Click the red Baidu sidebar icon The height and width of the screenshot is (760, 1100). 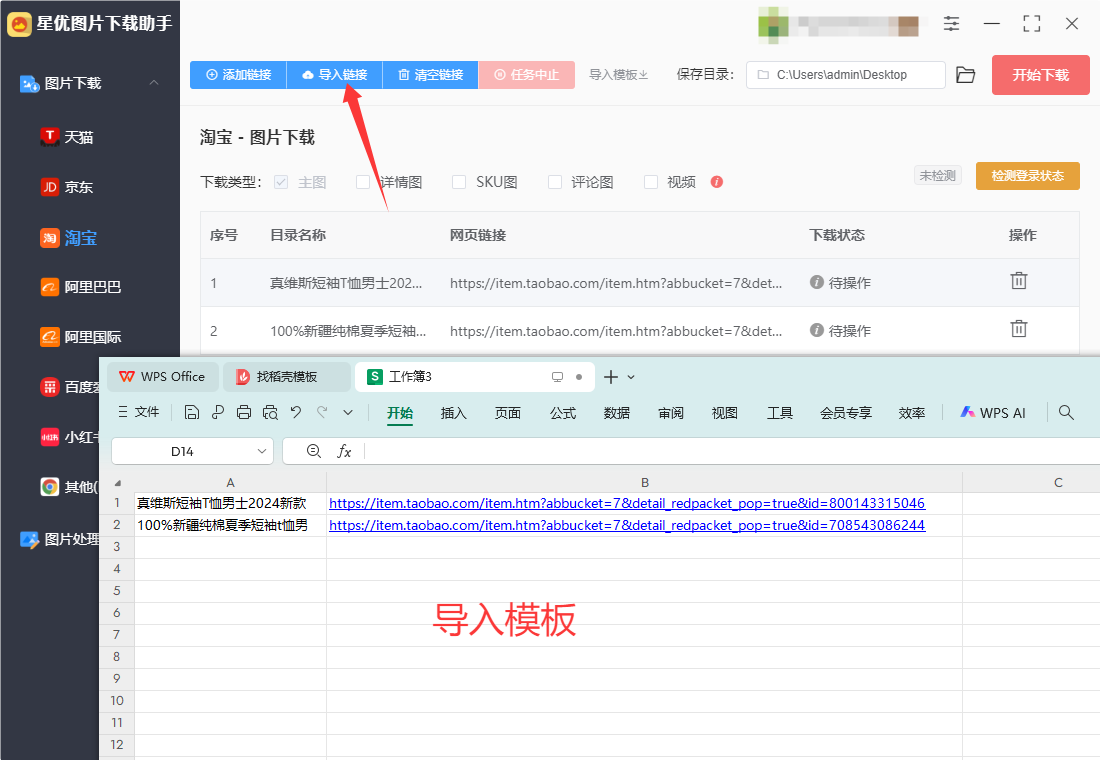pyautogui.click(x=50, y=387)
